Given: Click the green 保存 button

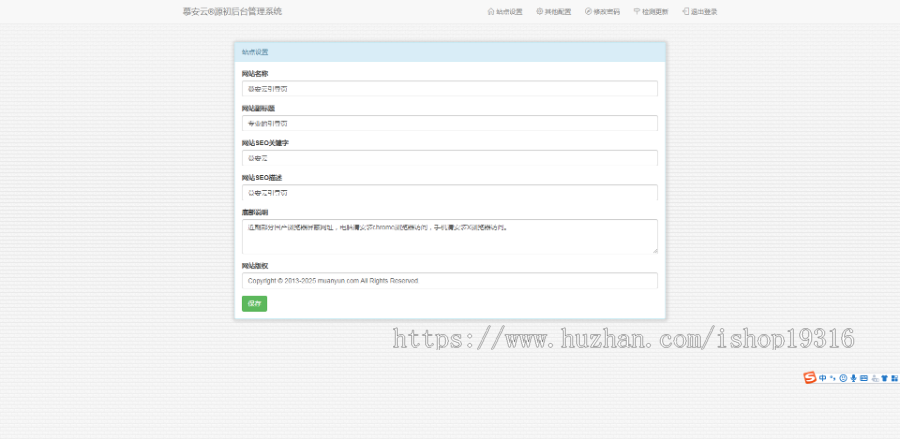Looking at the screenshot, I should tap(254, 304).
